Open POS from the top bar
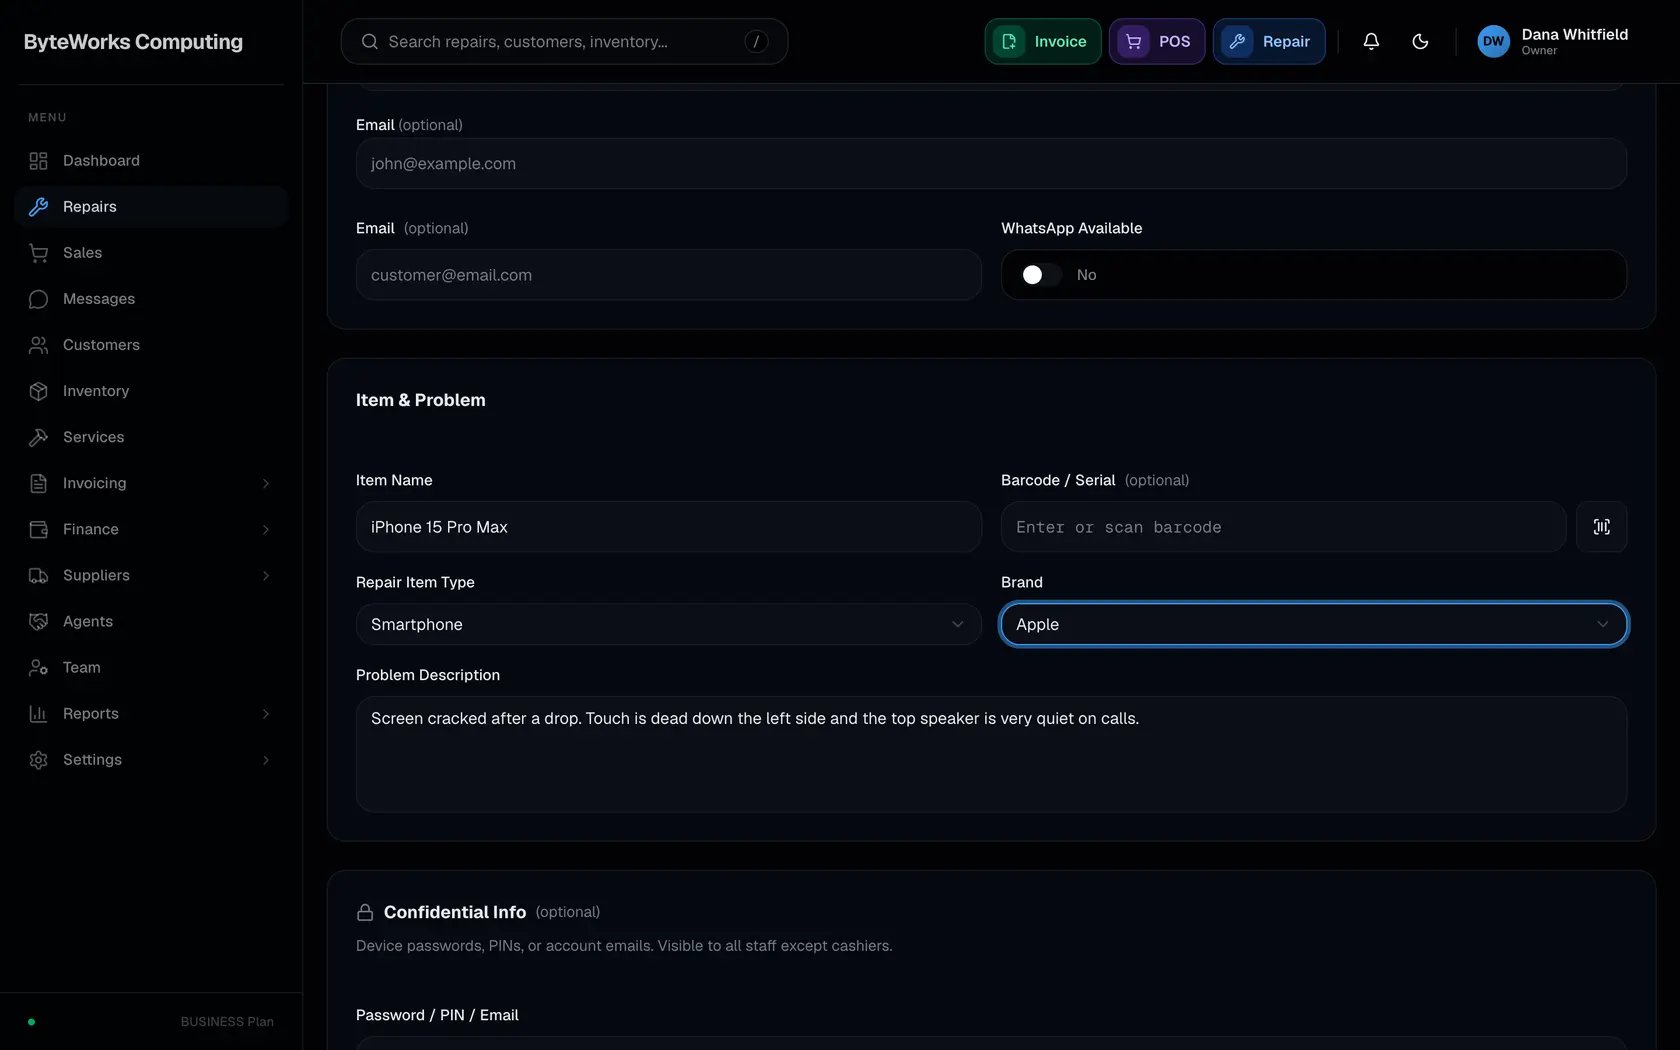The image size is (1680, 1050). click(x=1157, y=41)
